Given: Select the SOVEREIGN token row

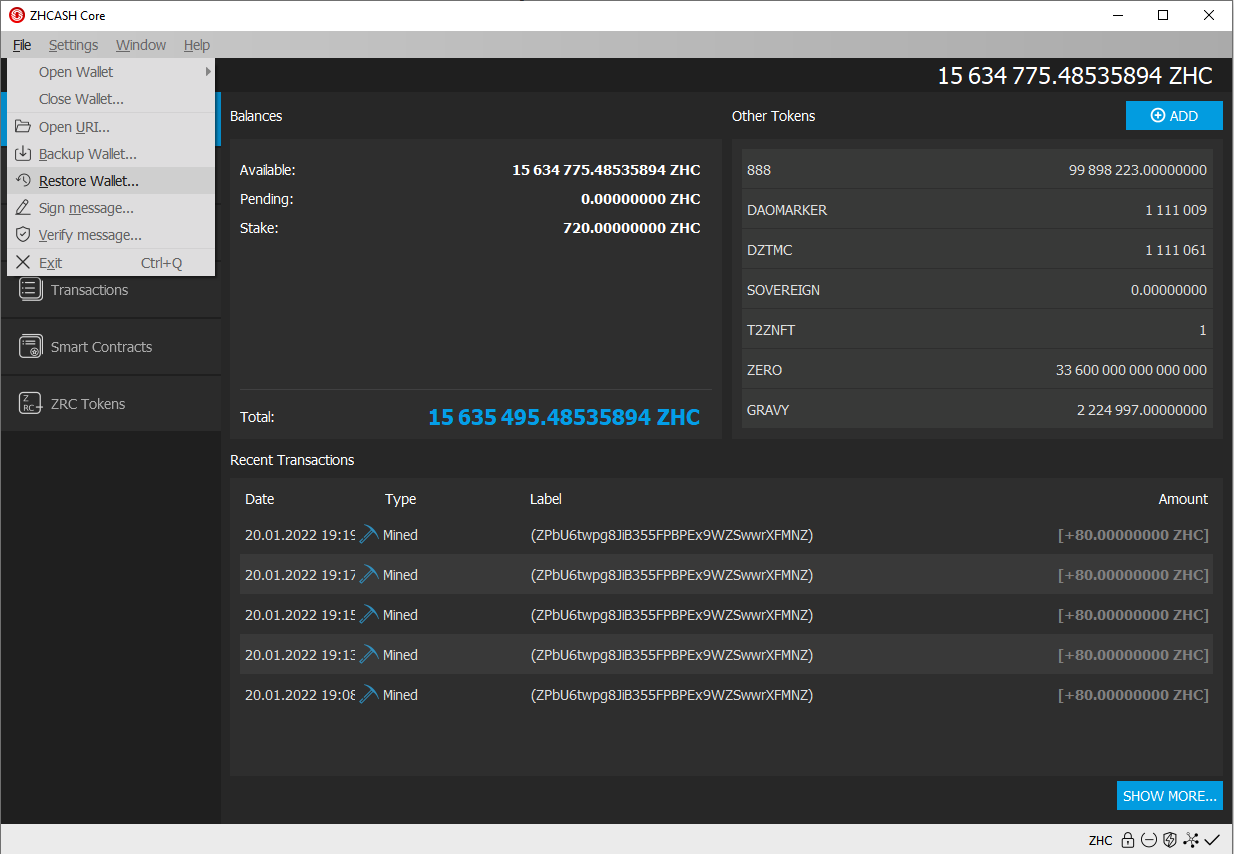Looking at the screenshot, I should (x=977, y=290).
